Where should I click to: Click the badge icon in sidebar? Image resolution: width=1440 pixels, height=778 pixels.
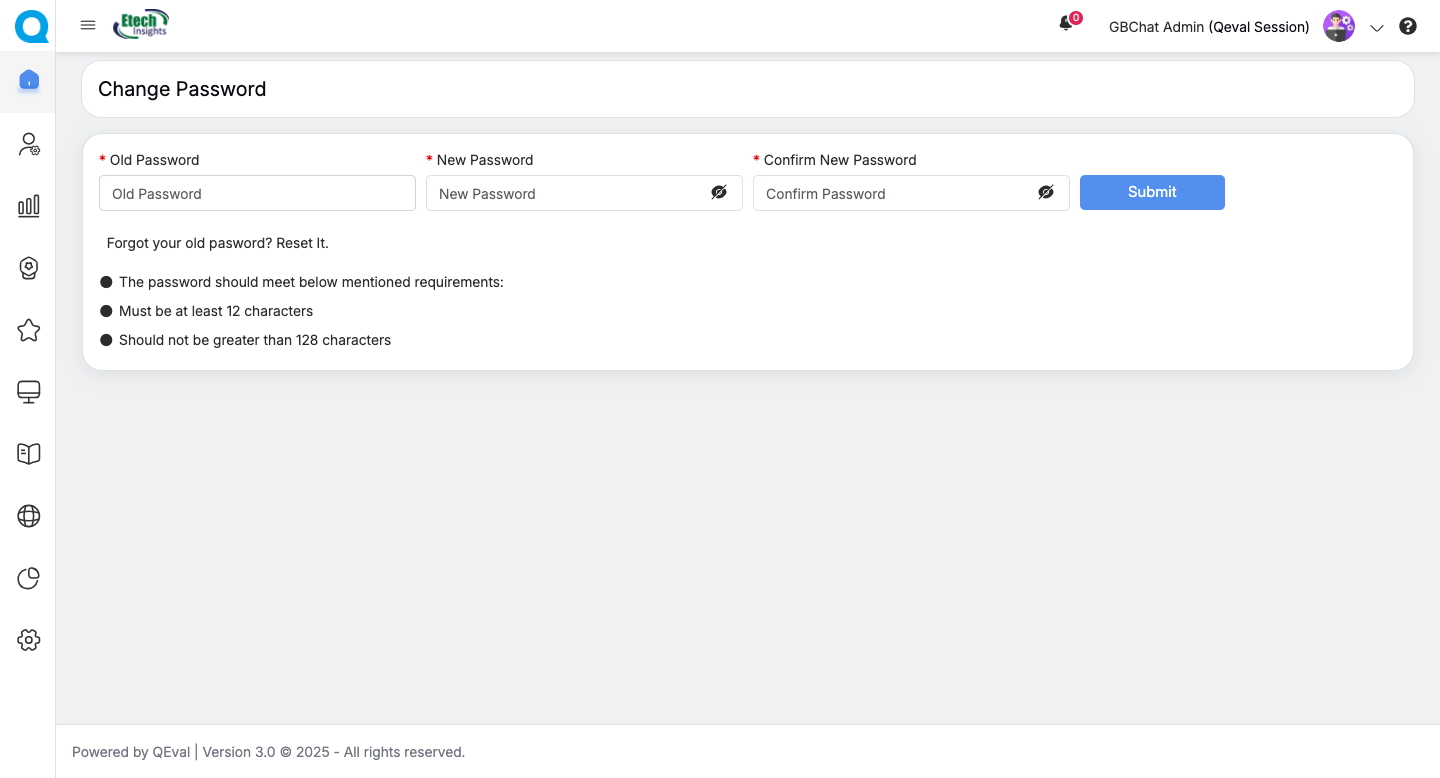[29, 268]
